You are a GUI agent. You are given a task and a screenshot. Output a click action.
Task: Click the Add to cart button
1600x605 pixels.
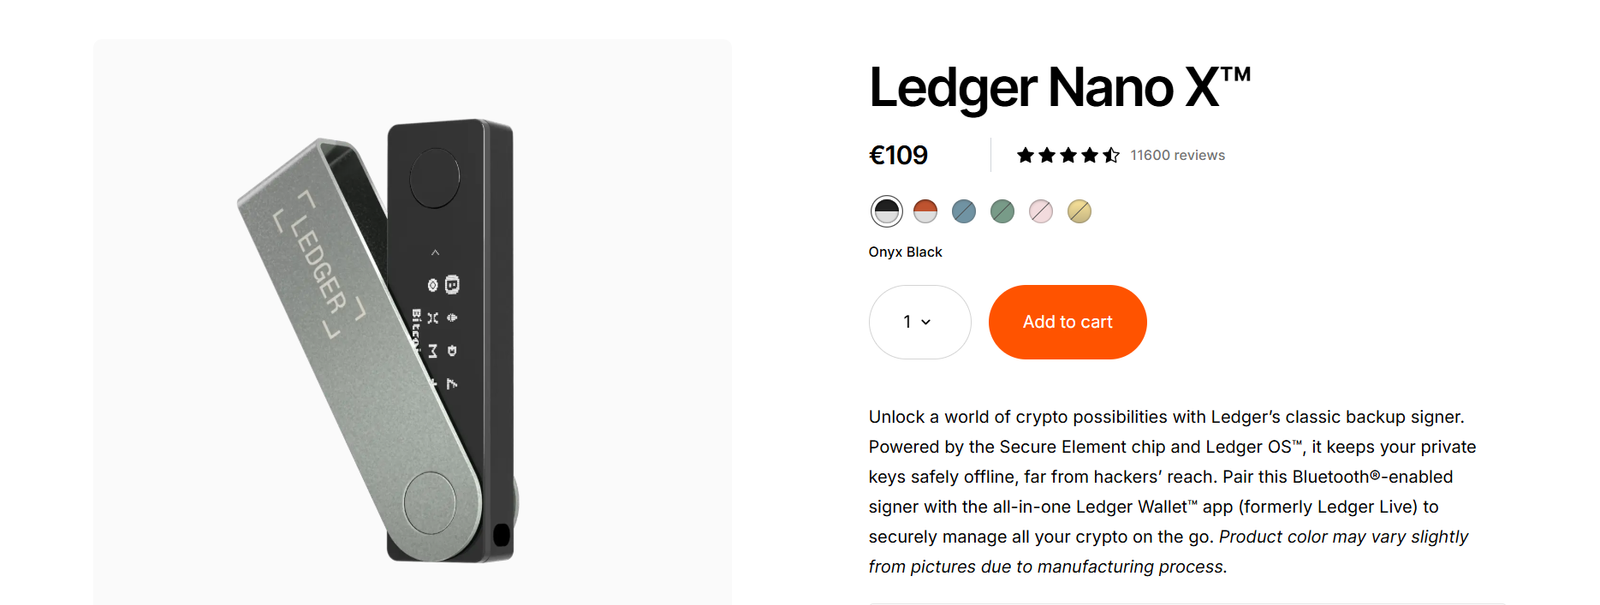point(1067,322)
